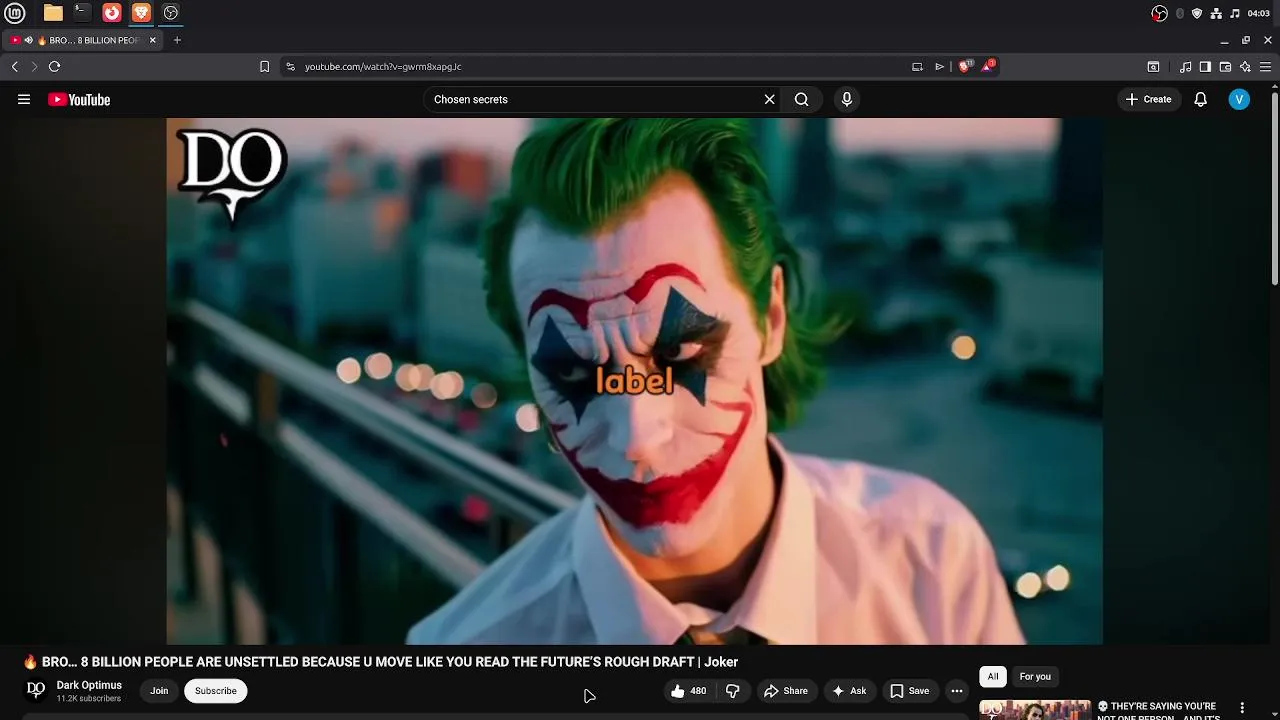Click the '11.2K subscribers' text
The width and height of the screenshot is (1280, 720).
pos(89,699)
